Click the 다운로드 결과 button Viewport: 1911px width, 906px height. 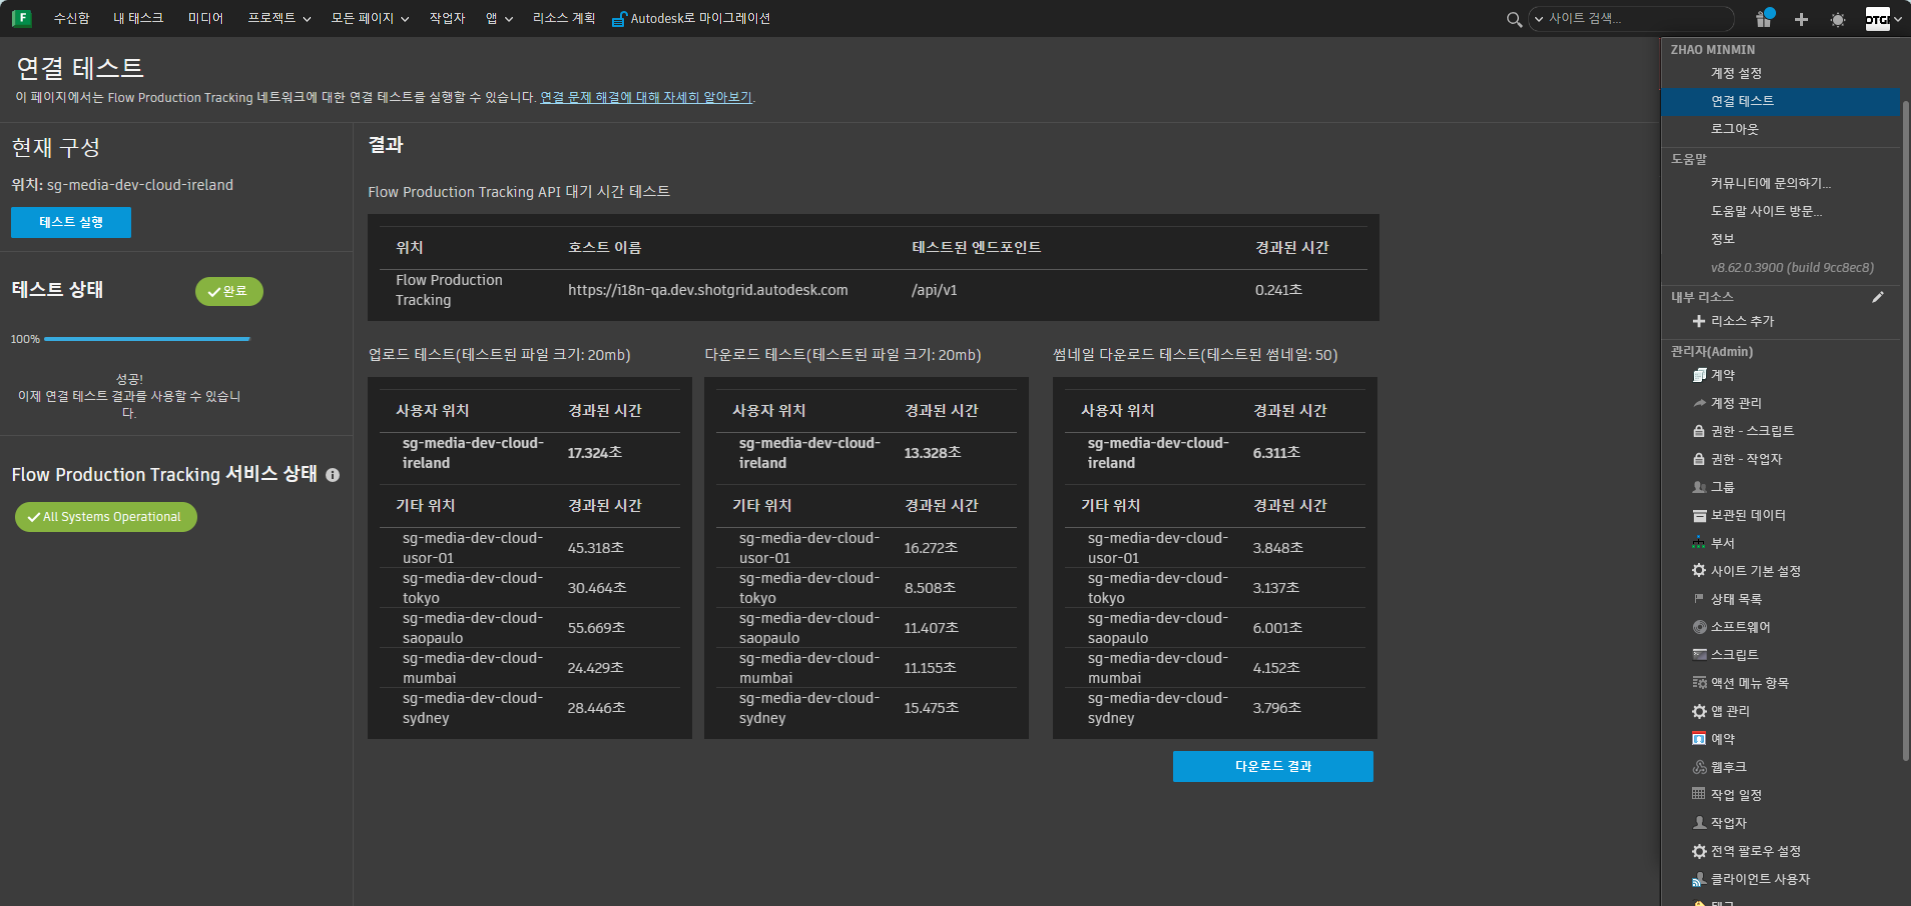click(x=1273, y=766)
